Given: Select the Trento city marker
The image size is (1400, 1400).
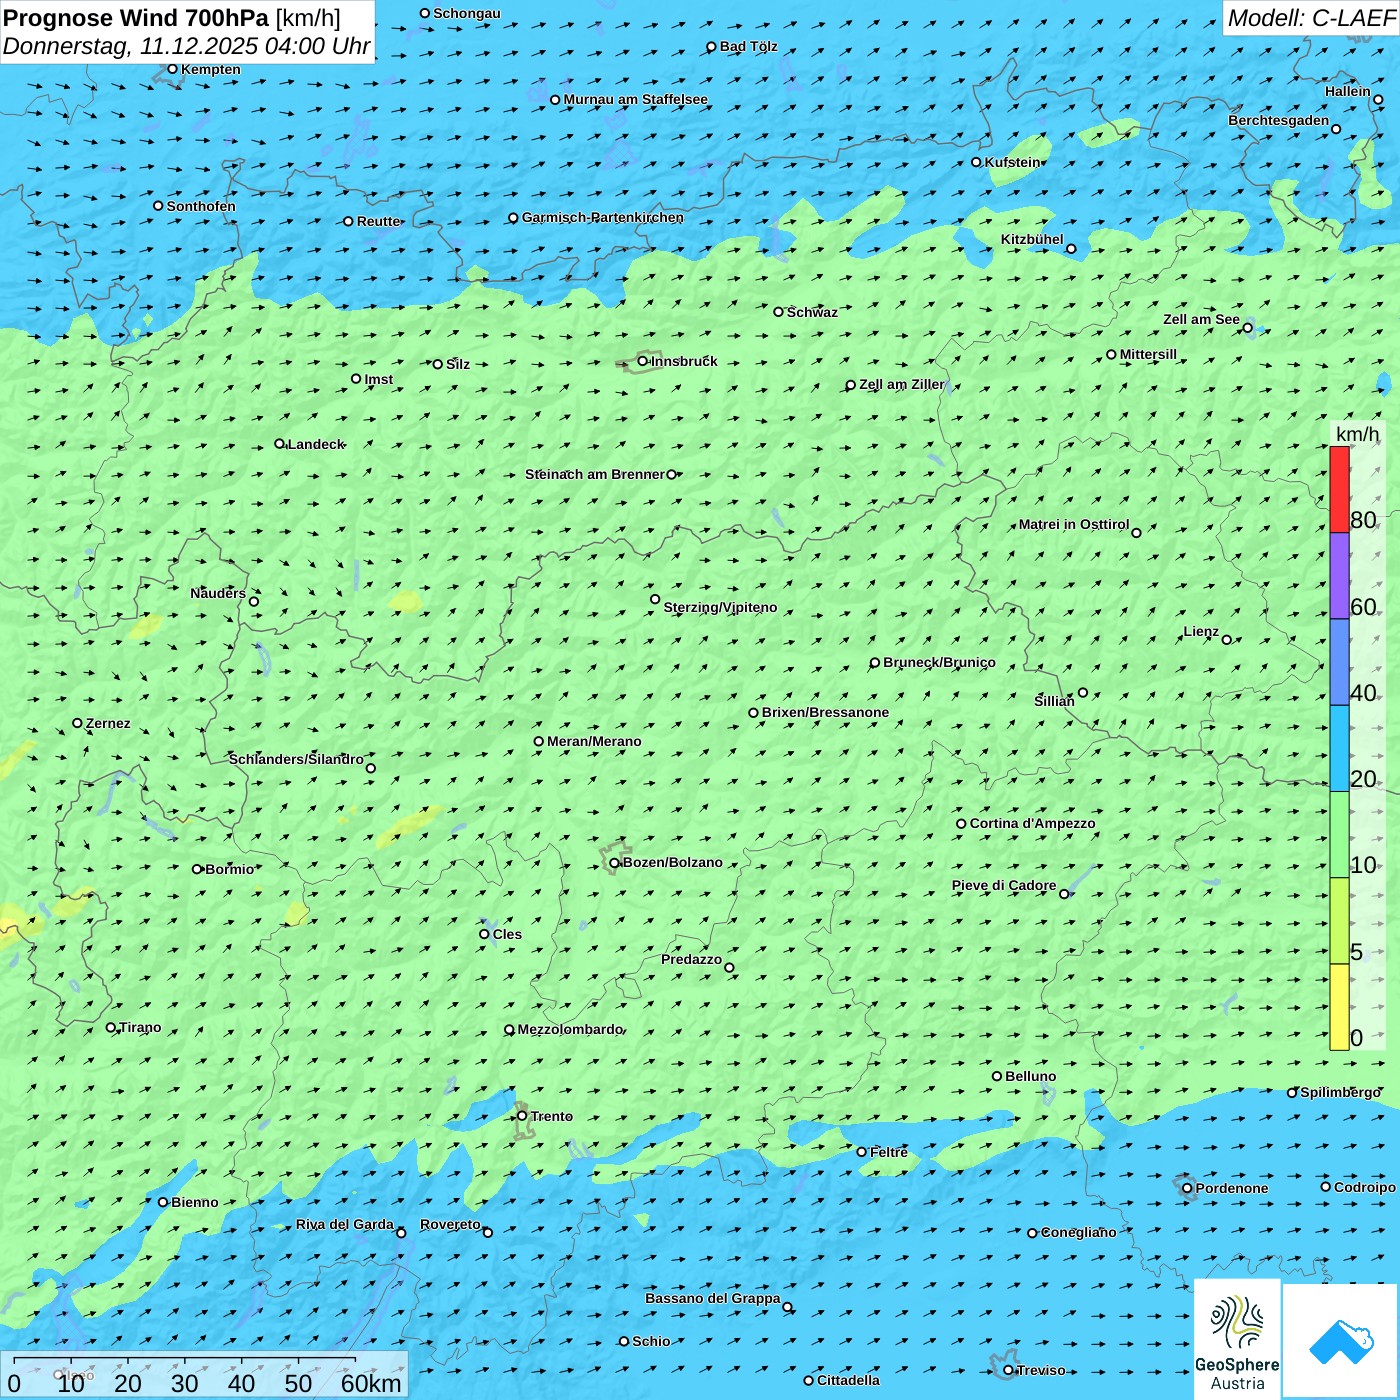Looking at the screenshot, I should [522, 1116].
